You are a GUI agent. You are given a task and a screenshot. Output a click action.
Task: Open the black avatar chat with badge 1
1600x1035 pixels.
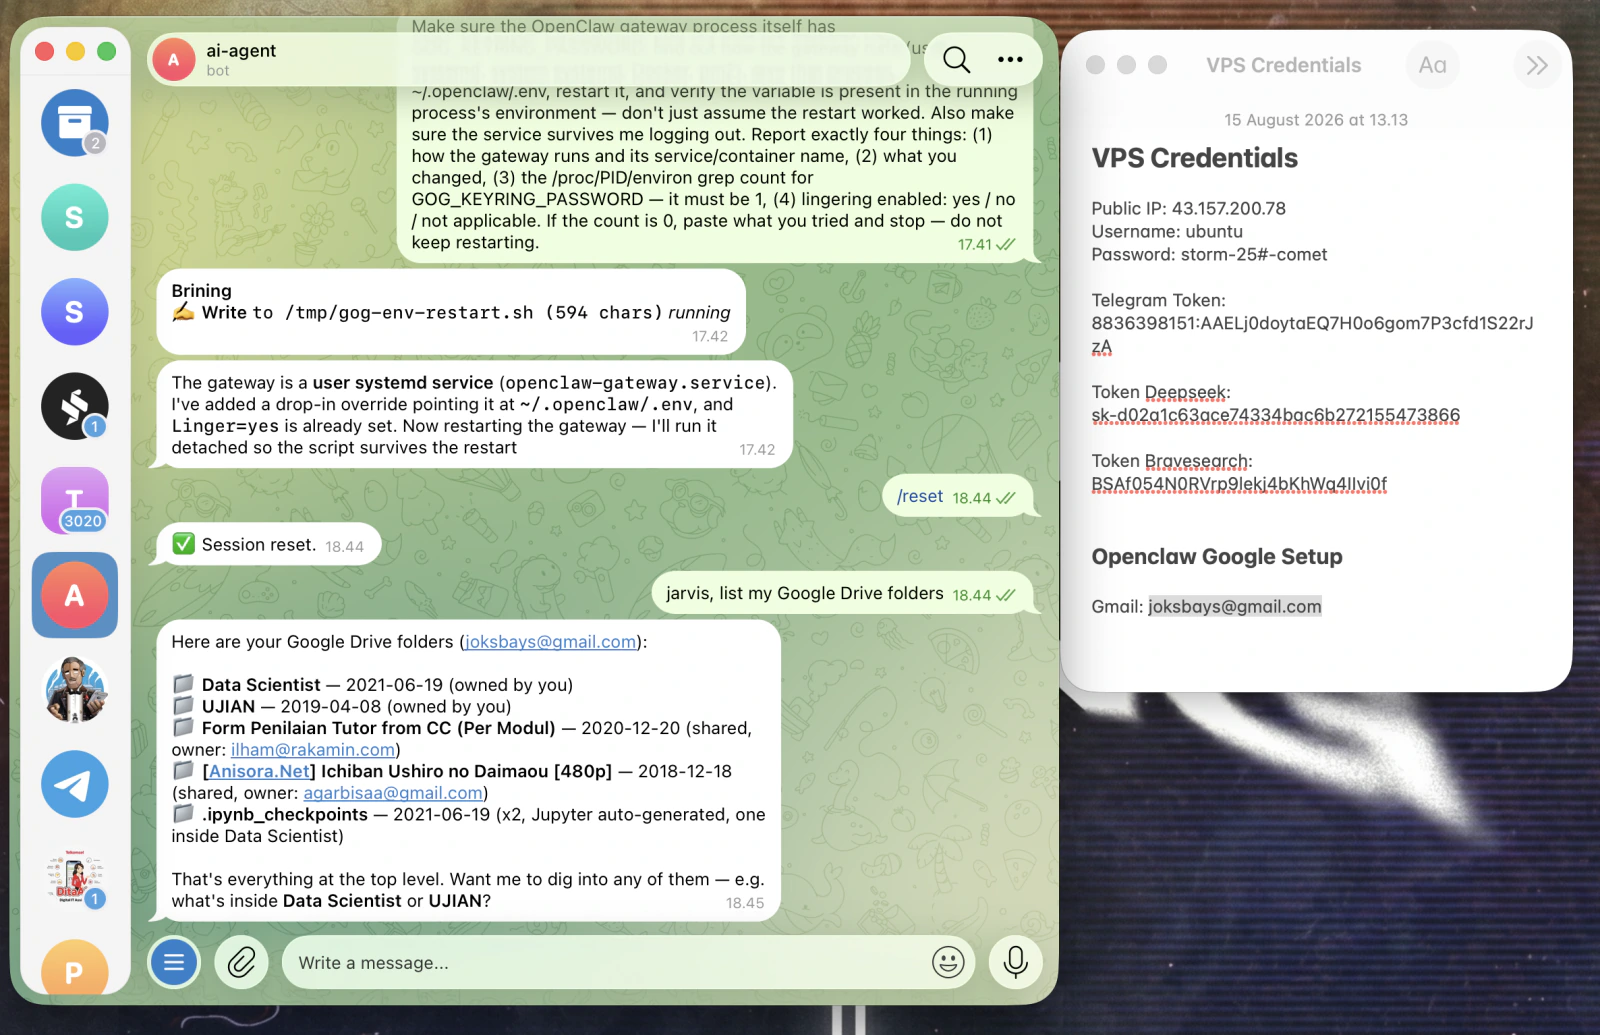coord(74,406)
